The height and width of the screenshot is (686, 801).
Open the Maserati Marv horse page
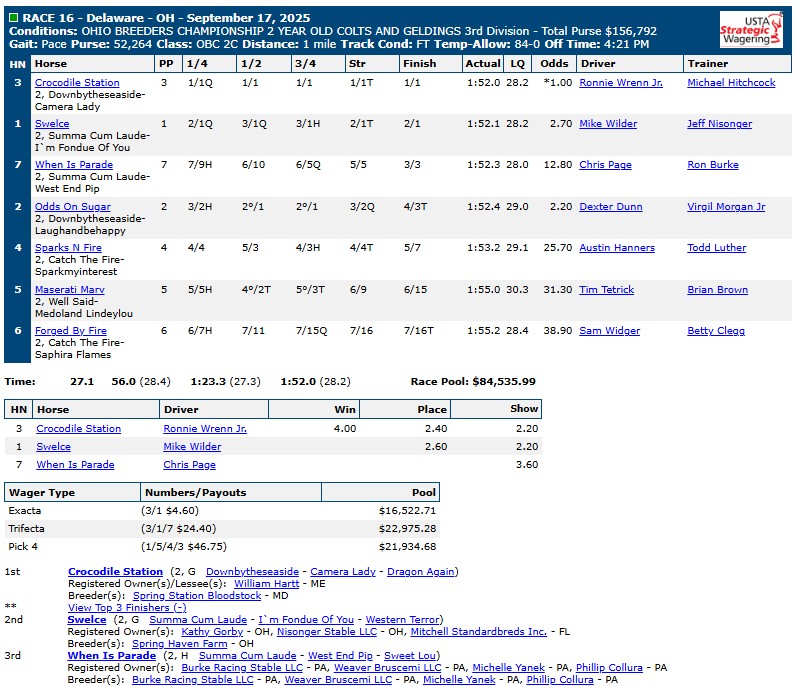pos(69,290)
